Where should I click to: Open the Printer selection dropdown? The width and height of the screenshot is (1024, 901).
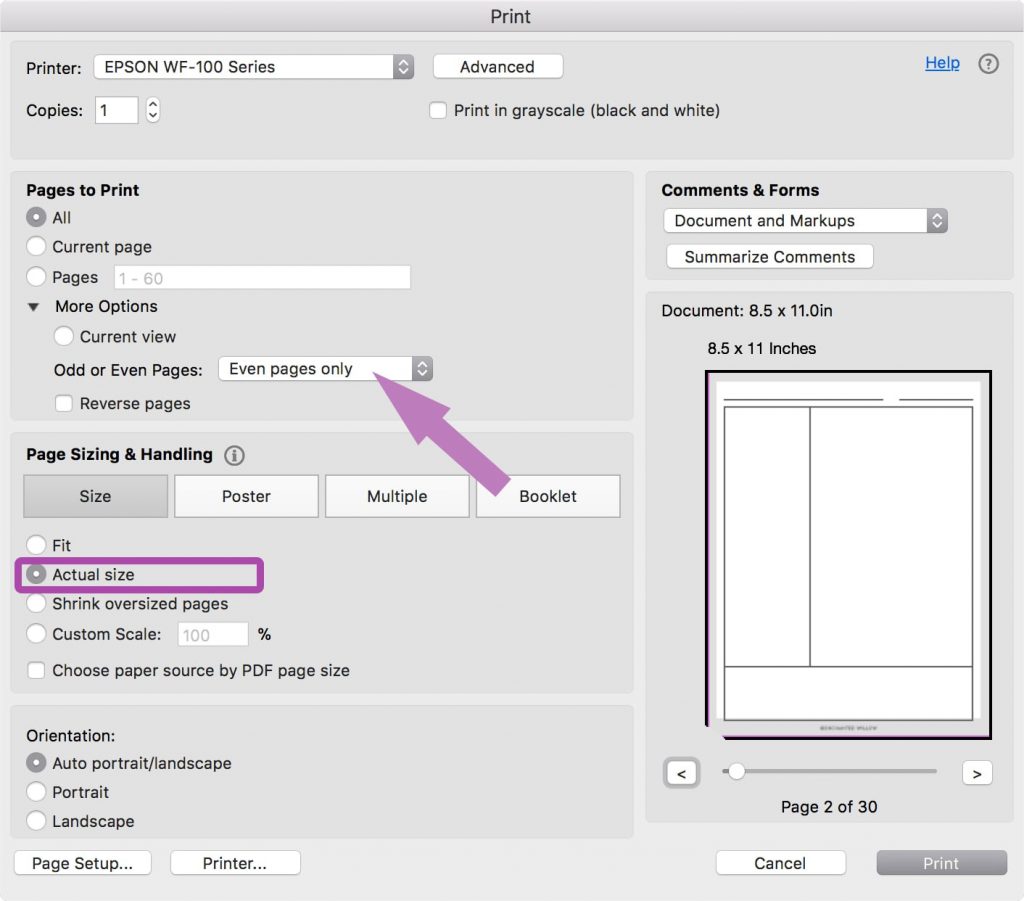point(253,67)
